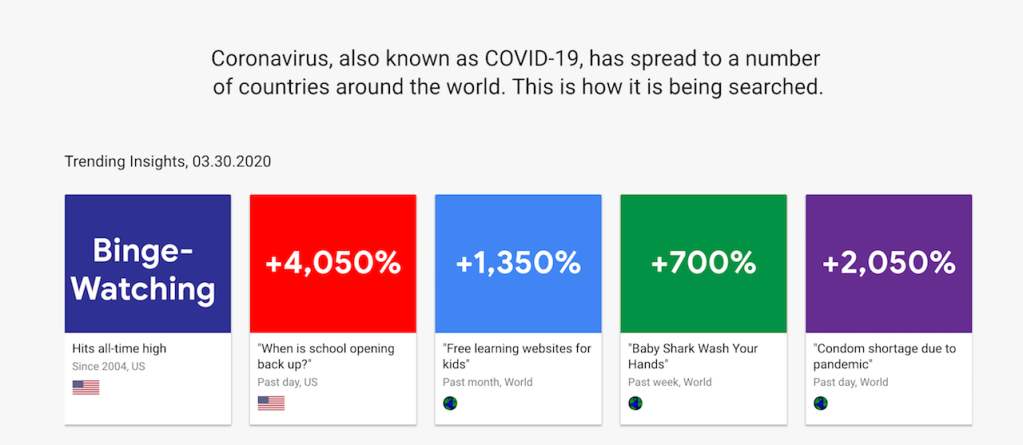
Task: Open "When is school opening back up?" query
Action: click(326, 357)
